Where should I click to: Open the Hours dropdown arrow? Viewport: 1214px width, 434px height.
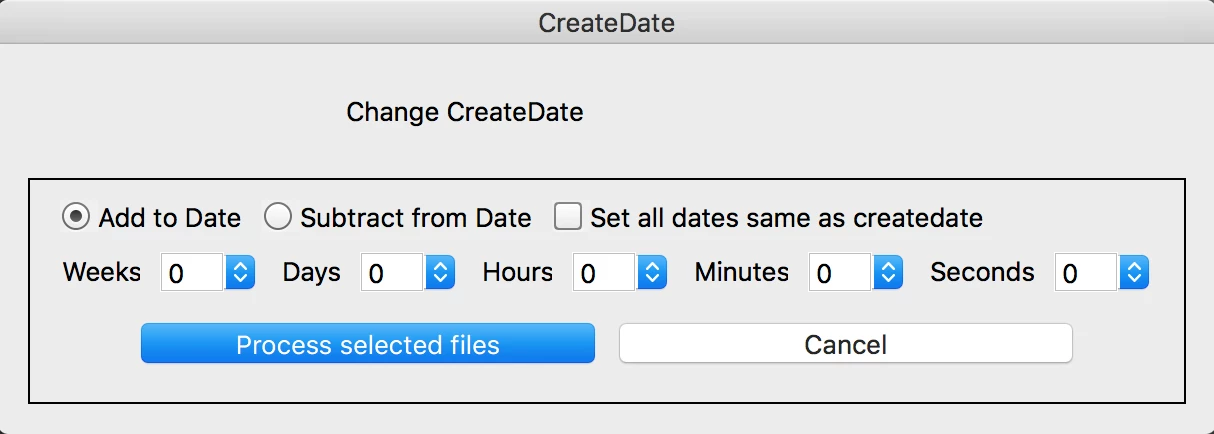click(651, 273)
